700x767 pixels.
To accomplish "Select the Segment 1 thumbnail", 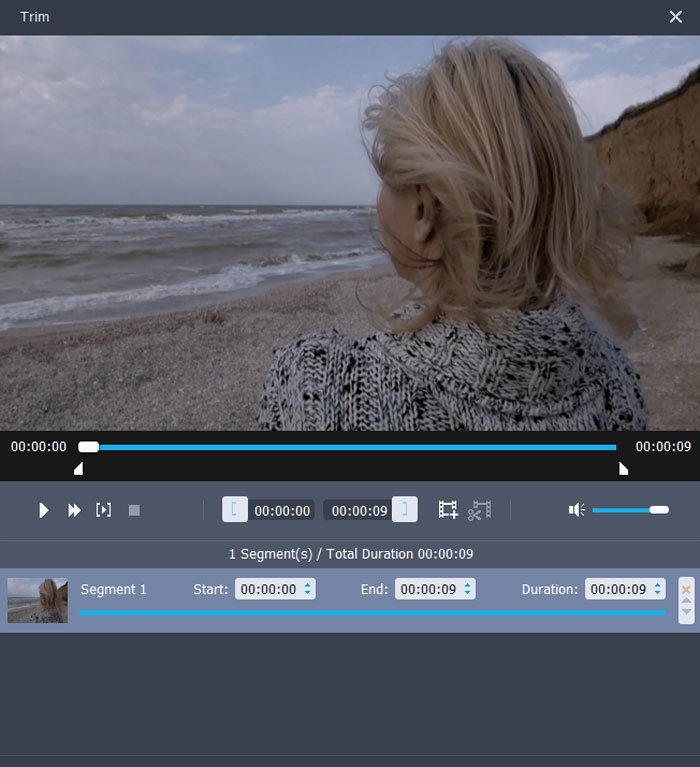I will tap(38, 600).
